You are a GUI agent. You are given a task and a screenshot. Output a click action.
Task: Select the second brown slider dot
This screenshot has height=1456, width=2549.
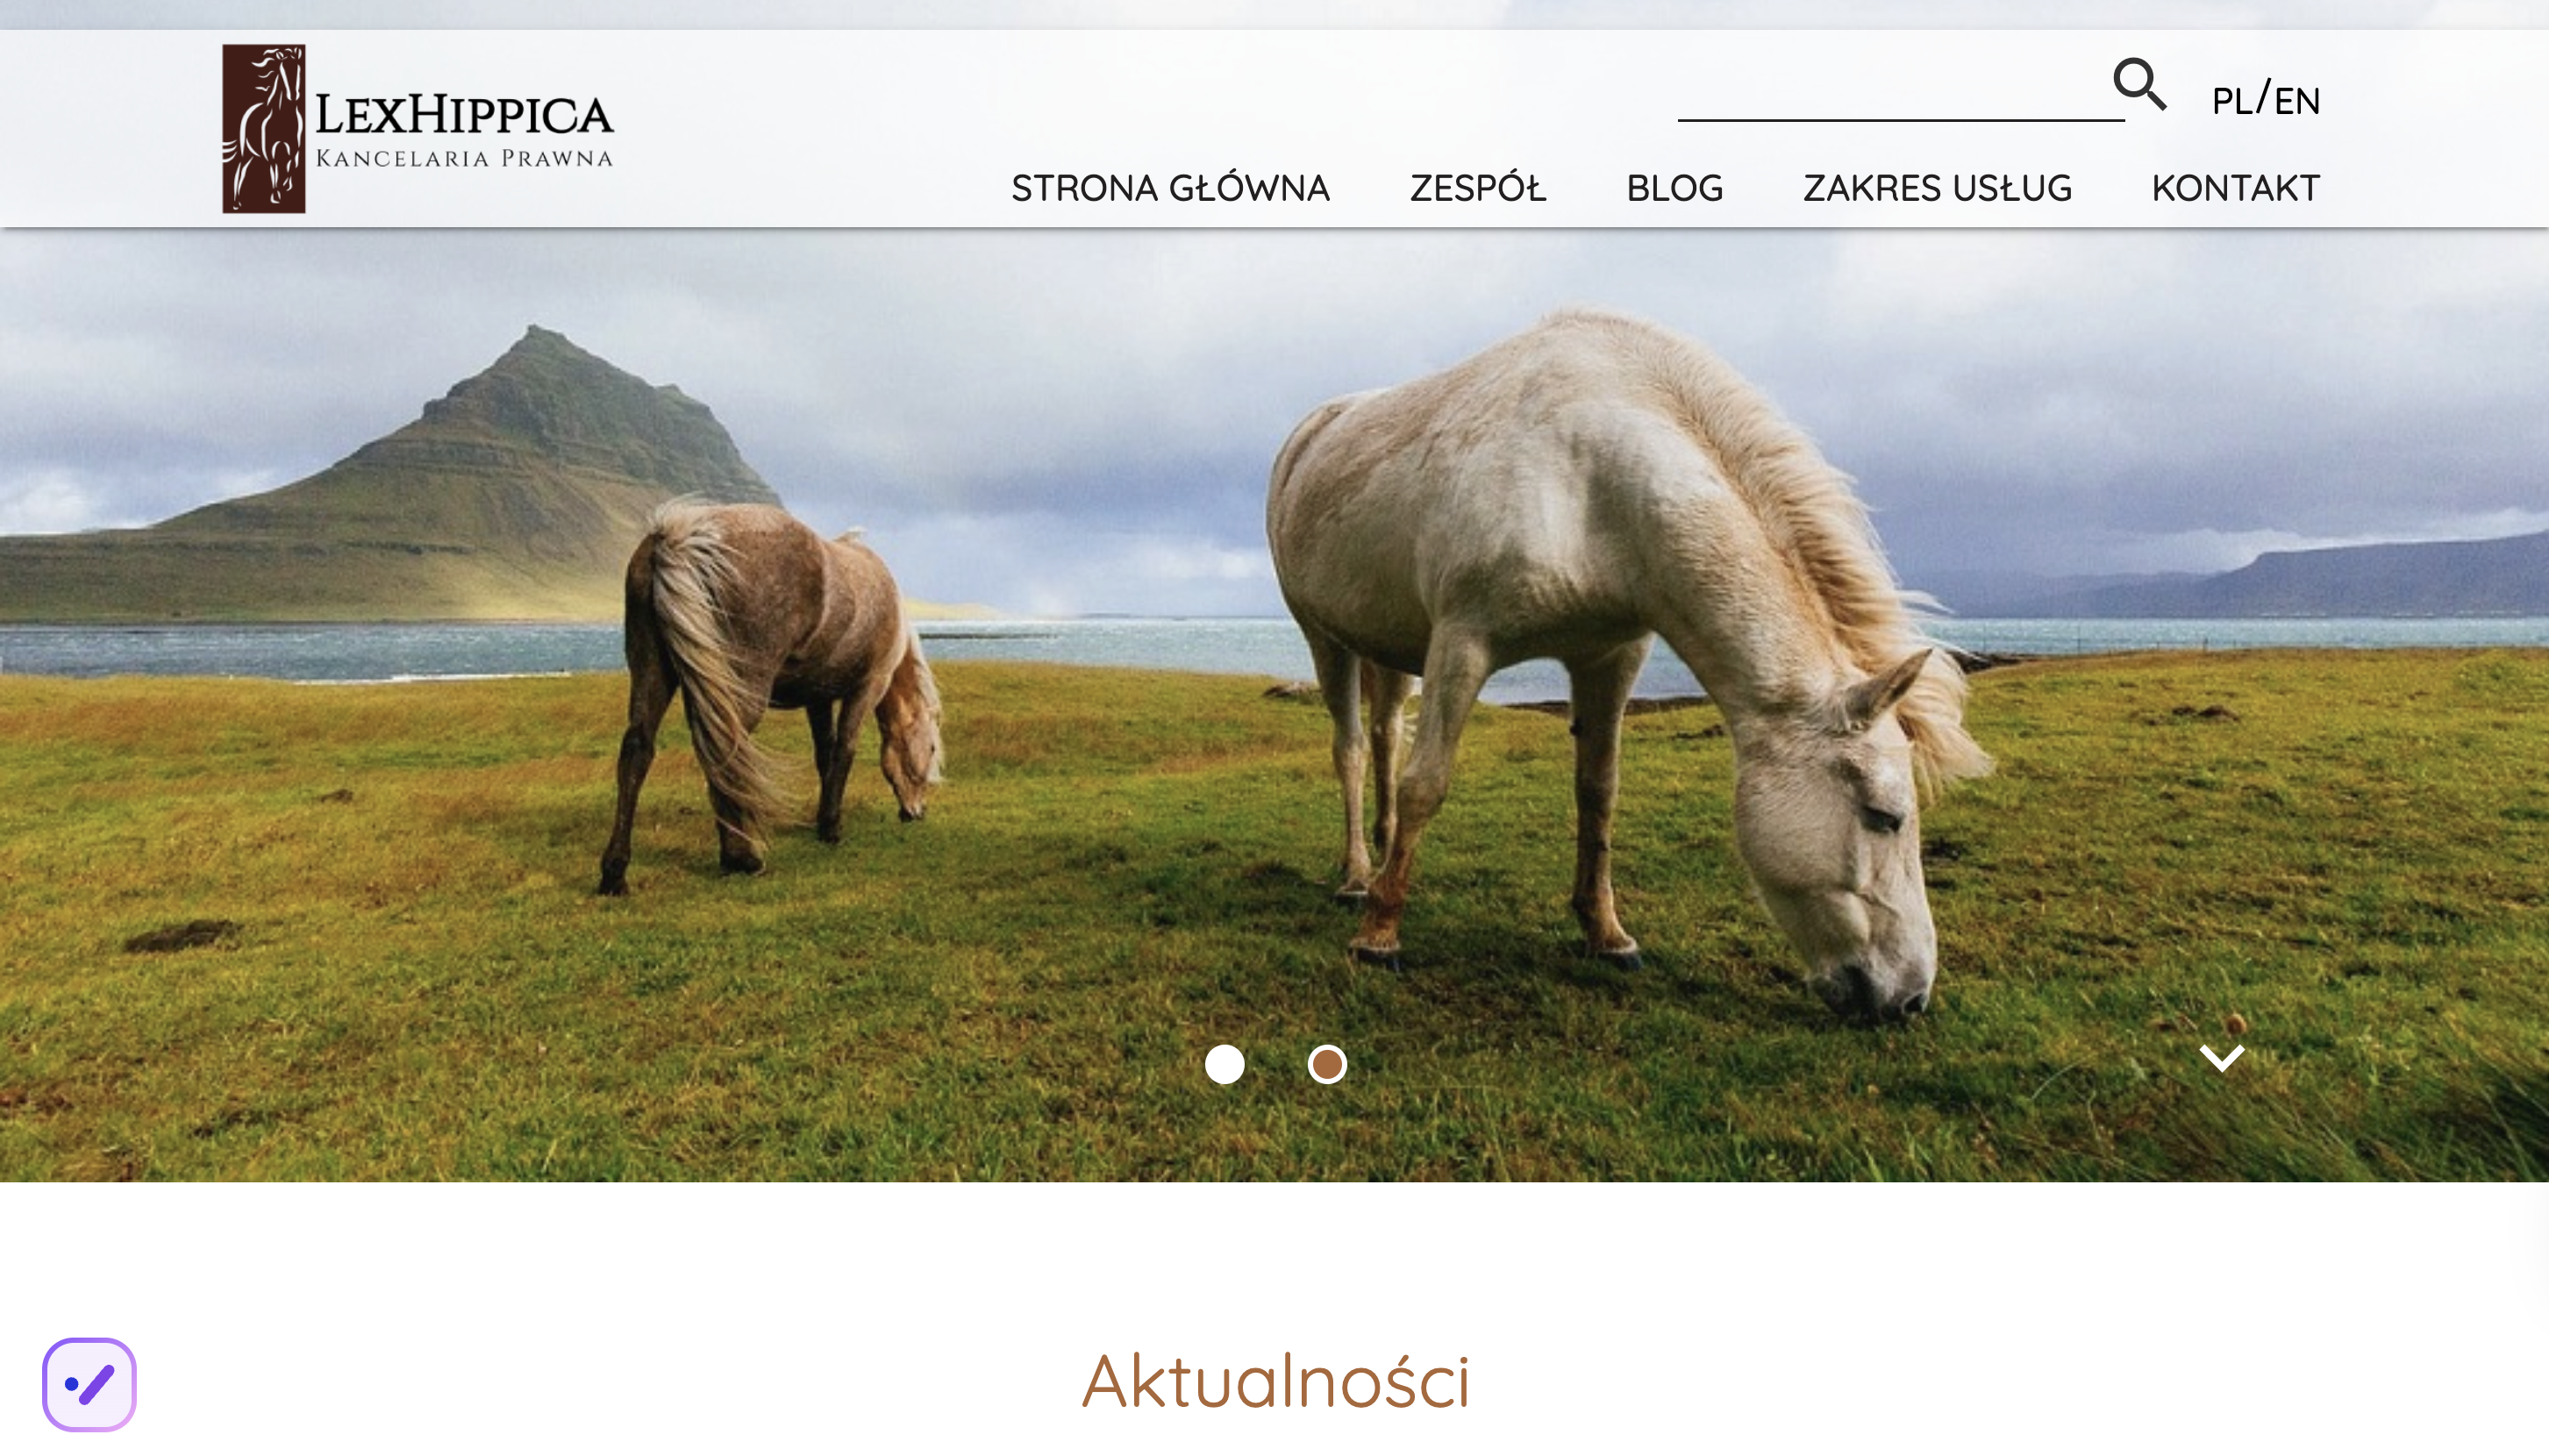tap(1327, 1064)
